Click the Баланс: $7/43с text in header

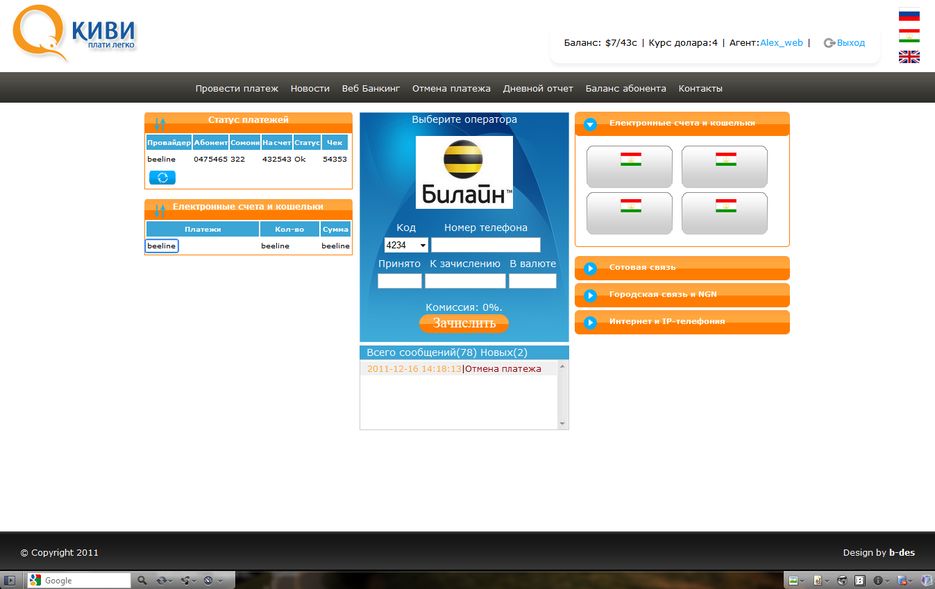point(600,43)
